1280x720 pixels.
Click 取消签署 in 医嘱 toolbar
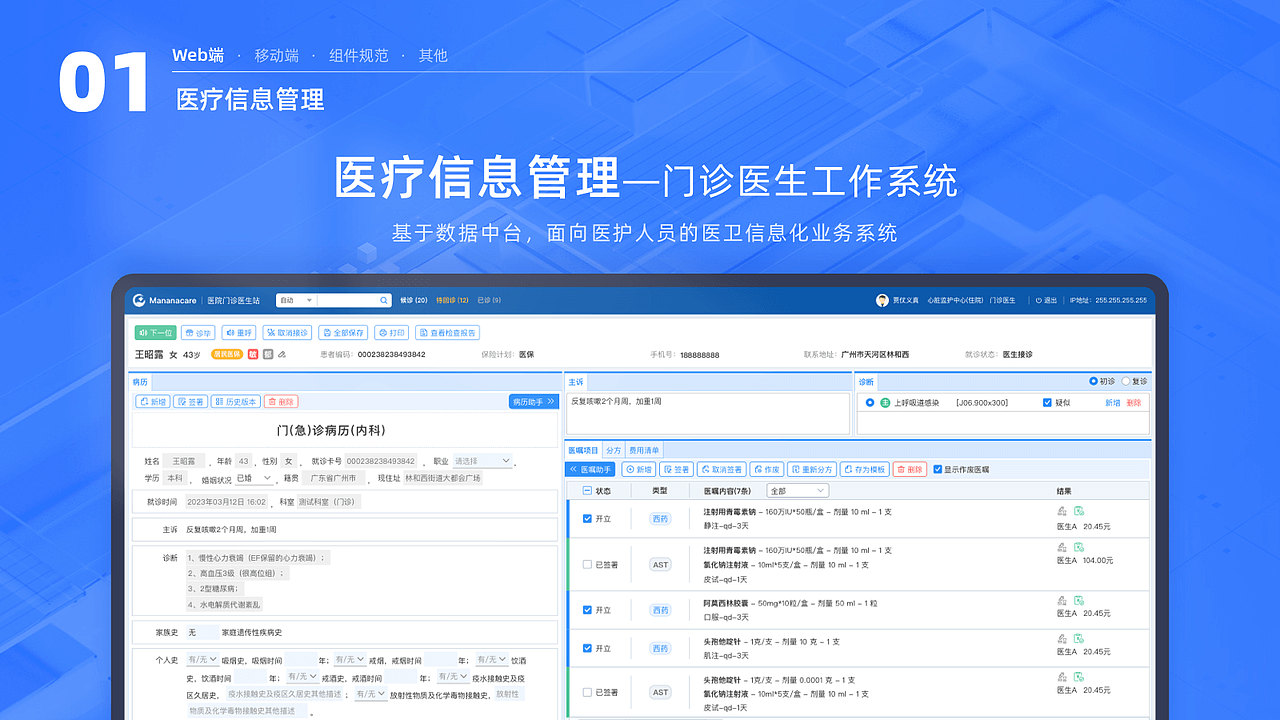tap(720, 469)
